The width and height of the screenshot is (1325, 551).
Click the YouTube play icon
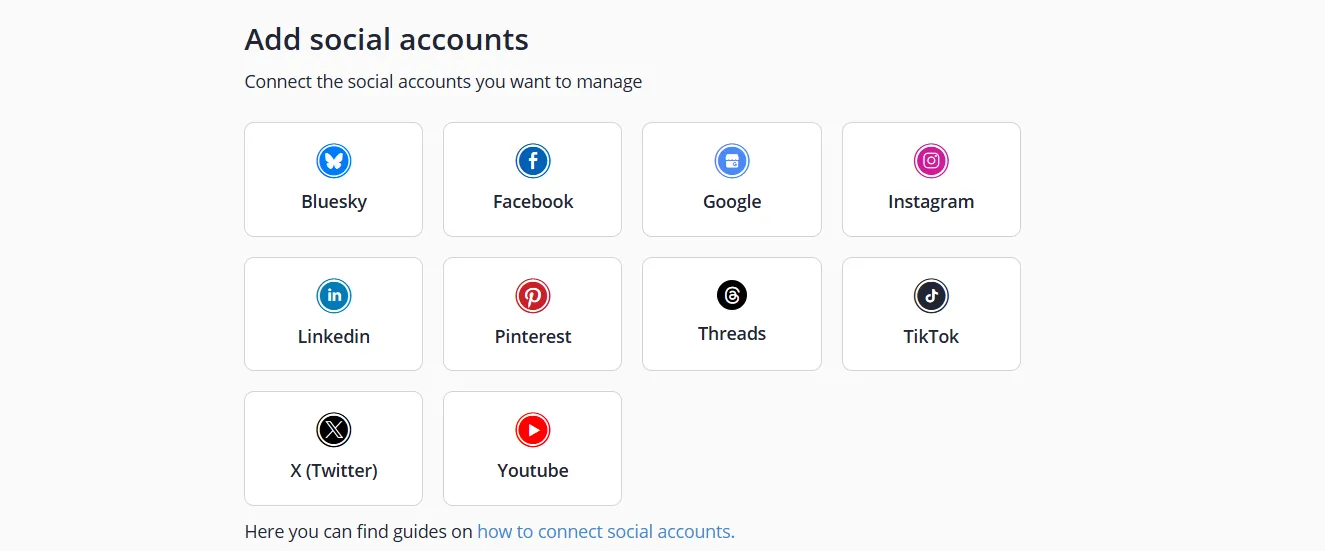click(x=533, y=430)
